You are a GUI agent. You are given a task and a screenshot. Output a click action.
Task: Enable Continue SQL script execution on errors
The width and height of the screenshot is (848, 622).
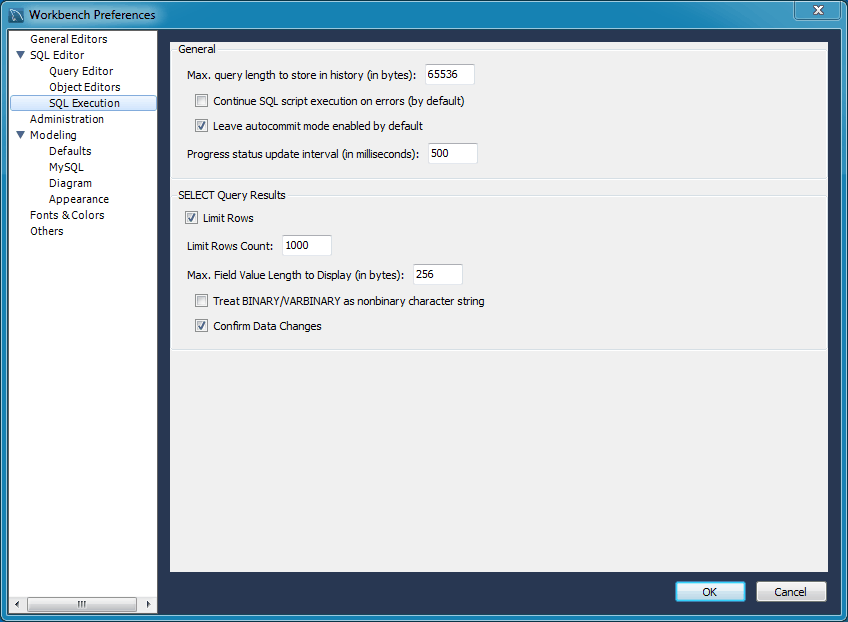[201, 101]
